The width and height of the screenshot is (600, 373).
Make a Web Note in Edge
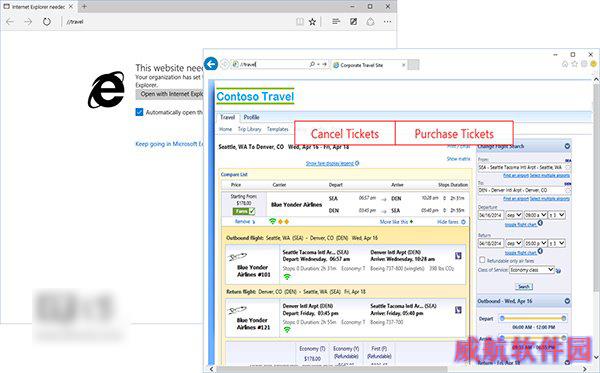click(x=354, y=22)
